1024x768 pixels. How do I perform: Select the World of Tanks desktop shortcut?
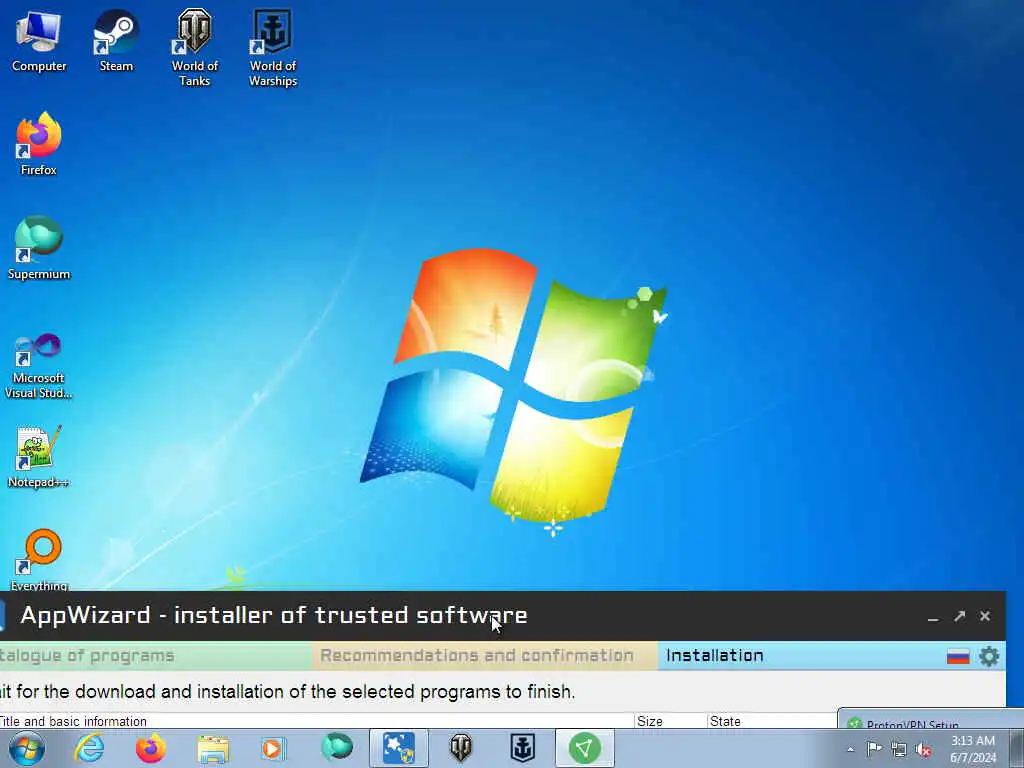(195, 48)
